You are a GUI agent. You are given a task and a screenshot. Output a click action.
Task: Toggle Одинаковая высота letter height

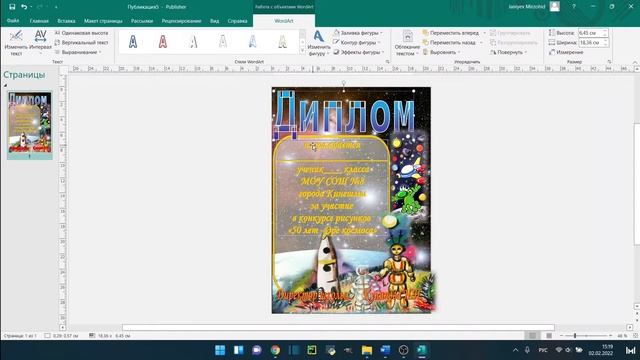[81, 33]
